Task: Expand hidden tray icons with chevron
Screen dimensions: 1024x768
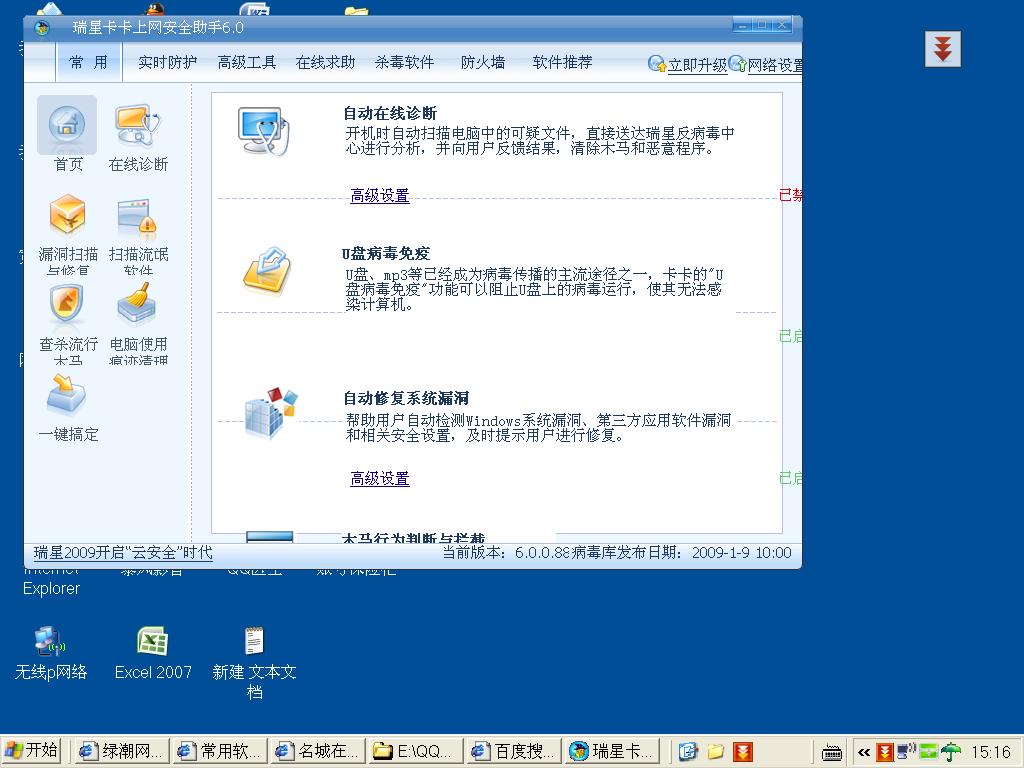Action: (864, 752)
